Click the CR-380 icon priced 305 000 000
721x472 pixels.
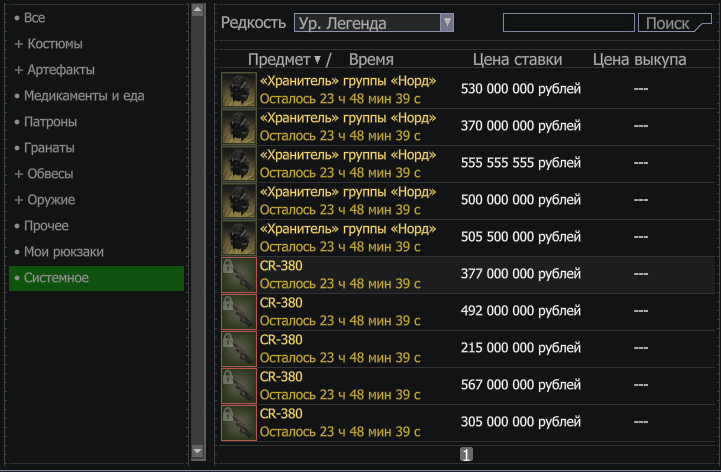tap(239, 423)
